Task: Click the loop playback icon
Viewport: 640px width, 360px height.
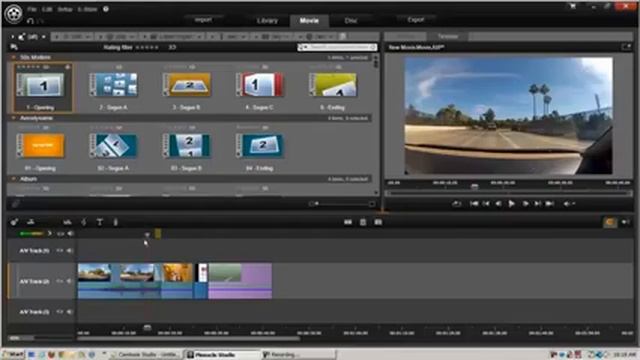Action: tap(456, 203)
